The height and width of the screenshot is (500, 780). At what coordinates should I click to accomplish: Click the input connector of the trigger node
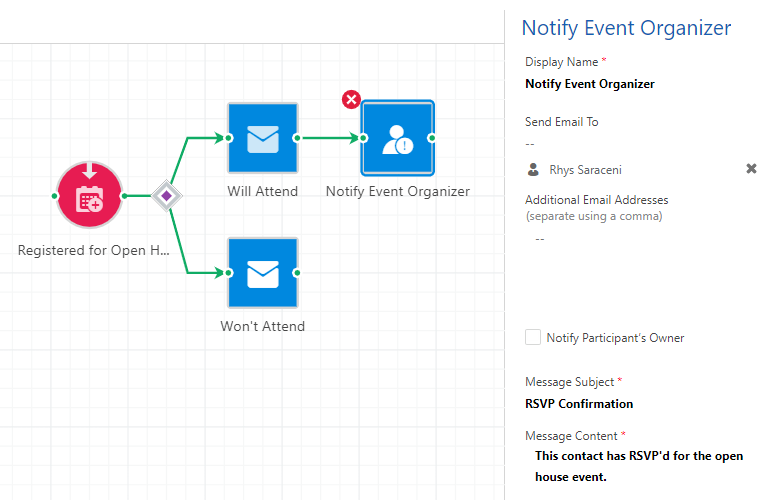55,196
